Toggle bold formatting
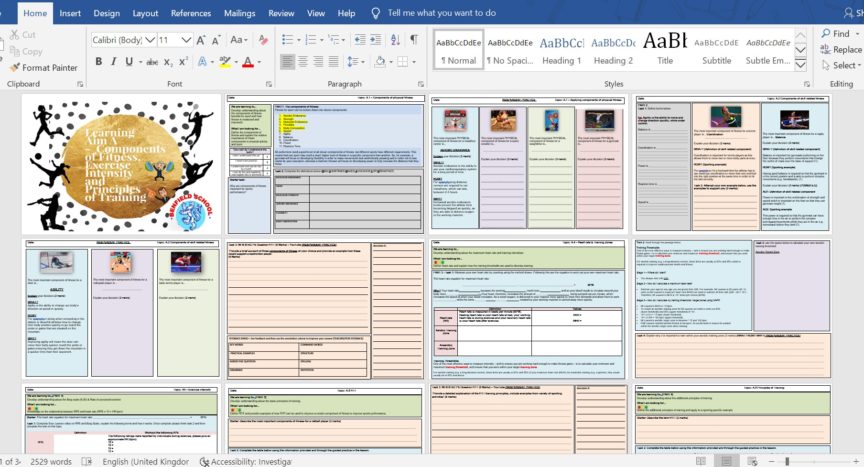The height and width of the screenshot is (467, 864). 99,62
